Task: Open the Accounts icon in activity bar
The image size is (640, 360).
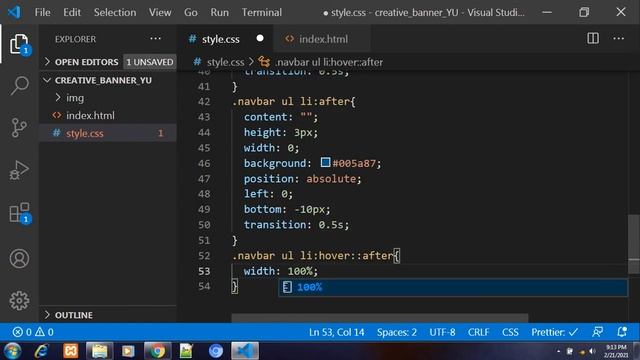Action: [x=19, y=258]
